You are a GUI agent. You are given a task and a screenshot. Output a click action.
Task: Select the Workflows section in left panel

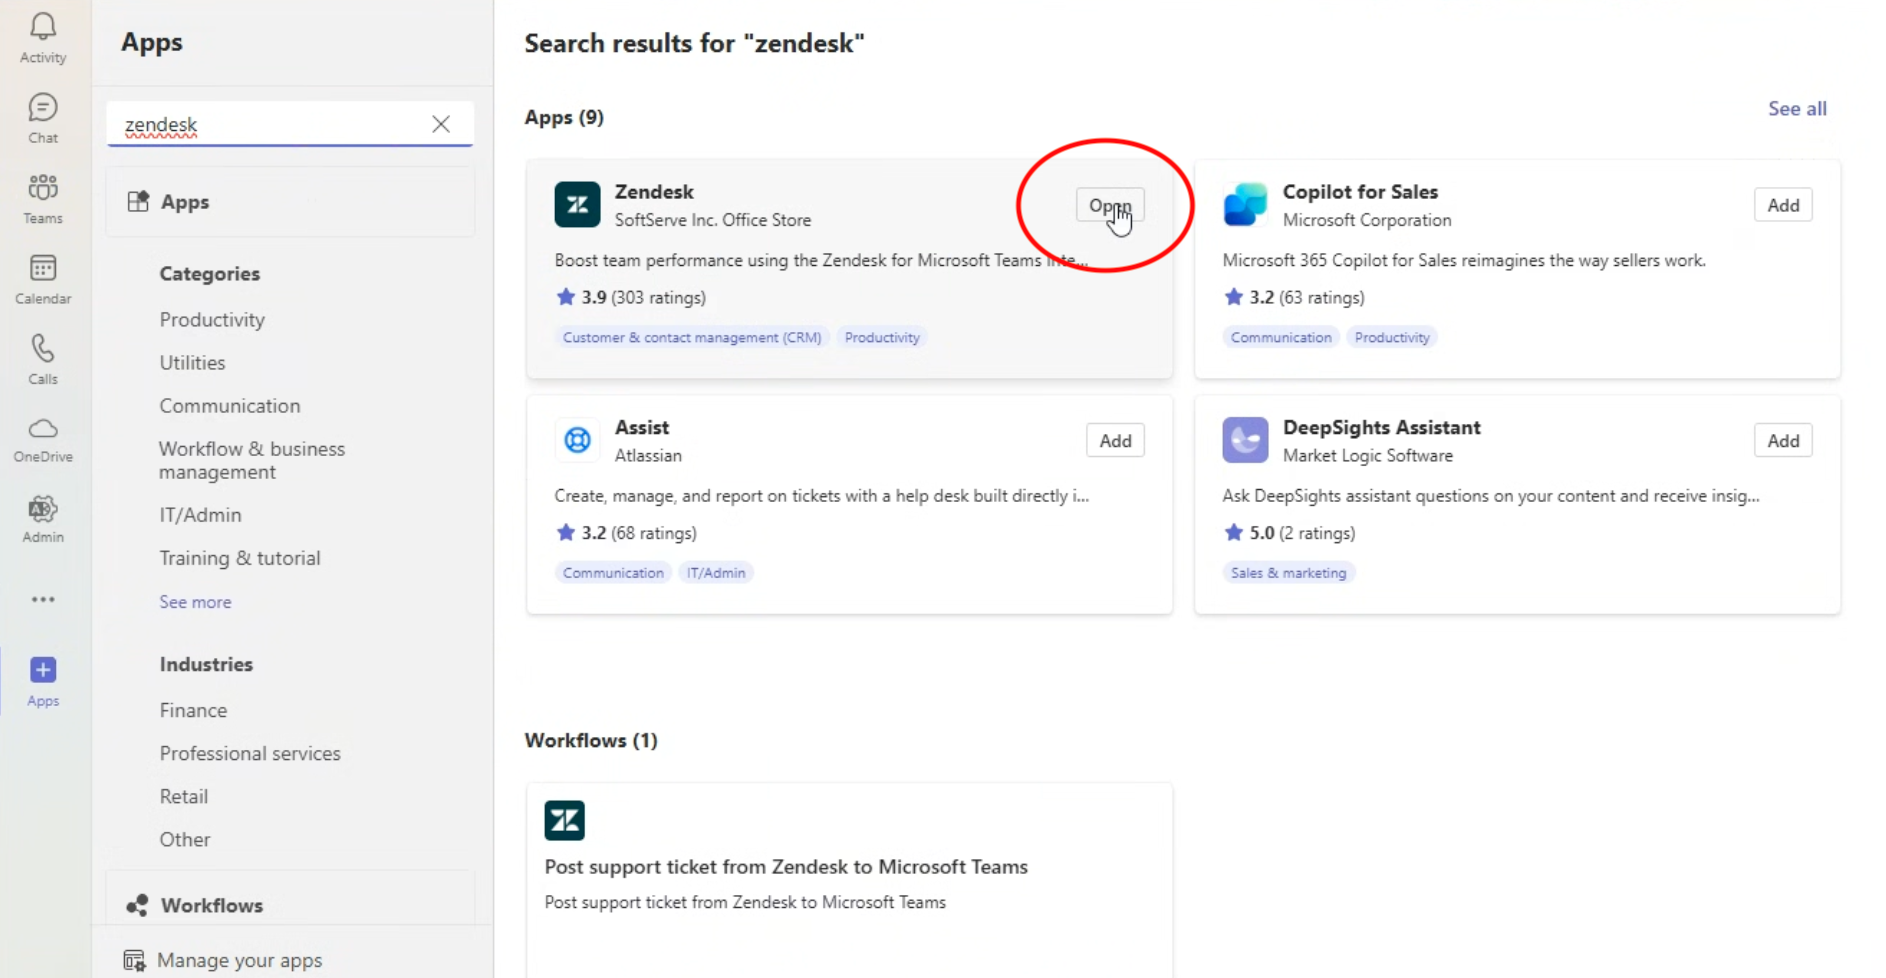click(x=290, y=905)
